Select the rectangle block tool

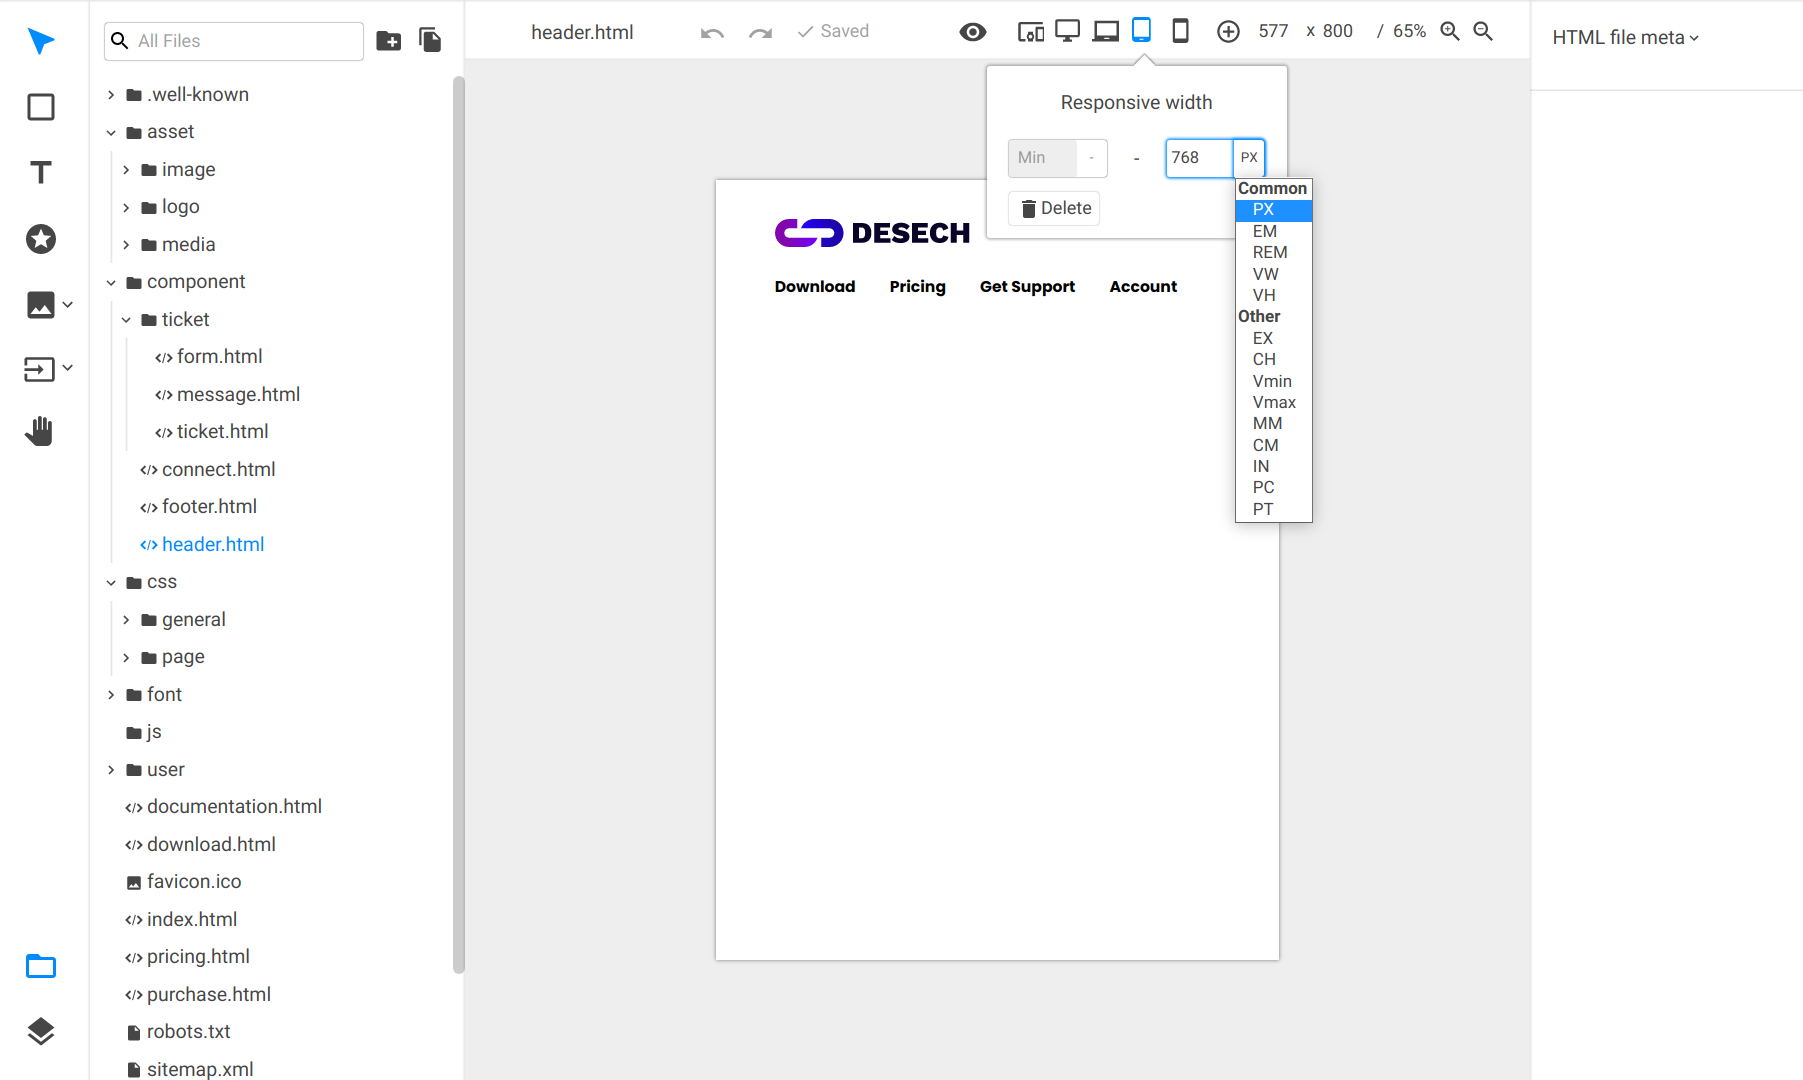[x=41, y=107]
